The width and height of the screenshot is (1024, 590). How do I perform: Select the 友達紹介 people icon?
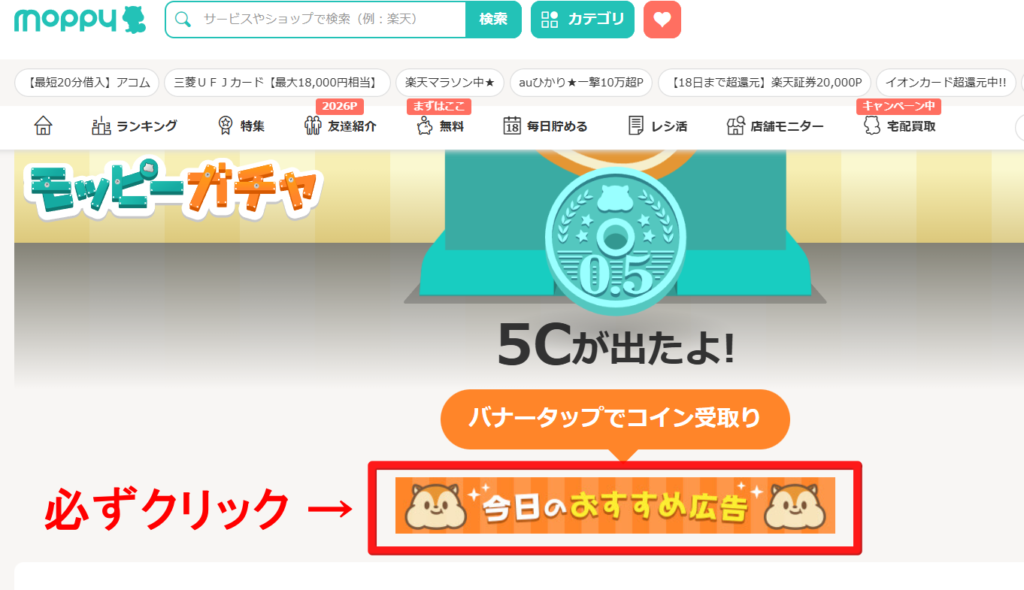313,125
